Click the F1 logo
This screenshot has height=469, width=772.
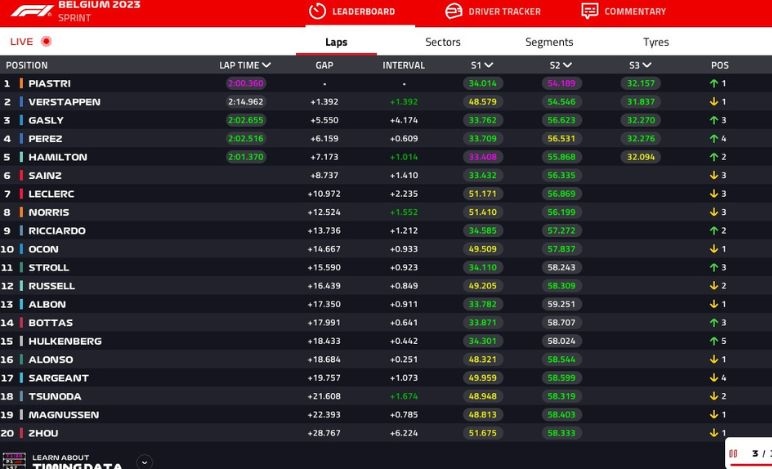click(x=30, y=11)
